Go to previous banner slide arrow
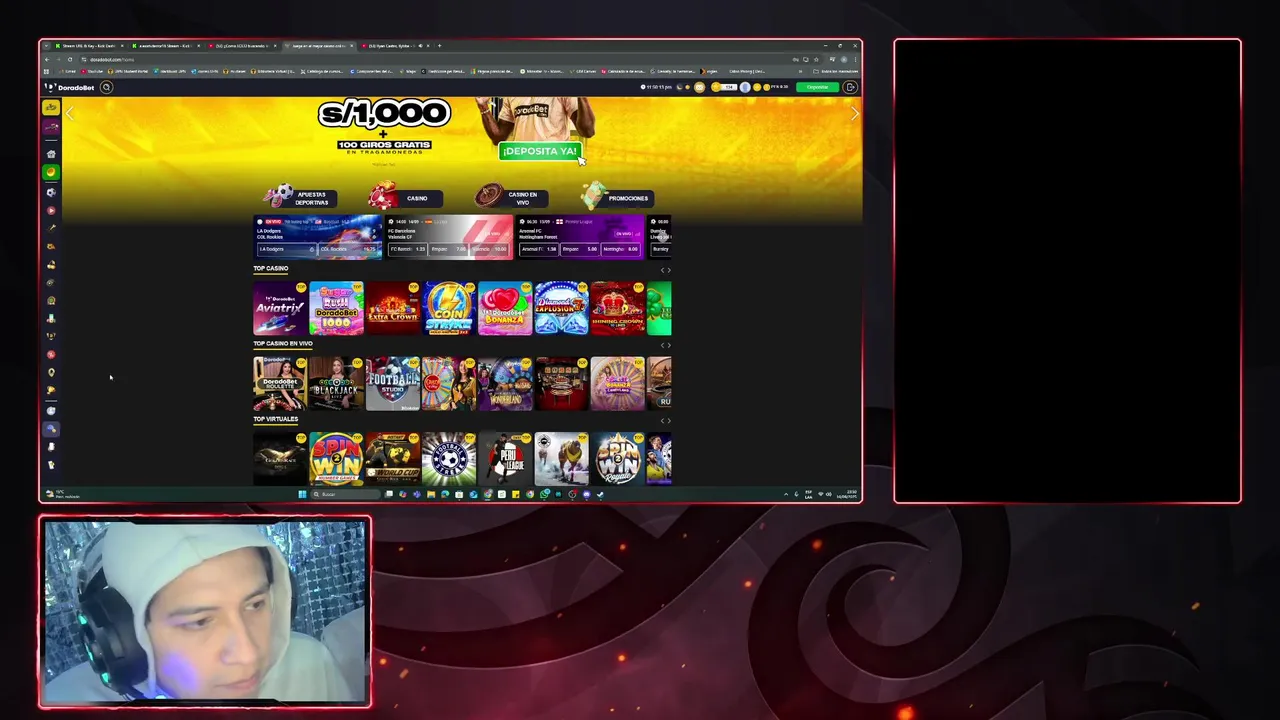The width and height of the screenshot is (1280, 720). [70, 115]
